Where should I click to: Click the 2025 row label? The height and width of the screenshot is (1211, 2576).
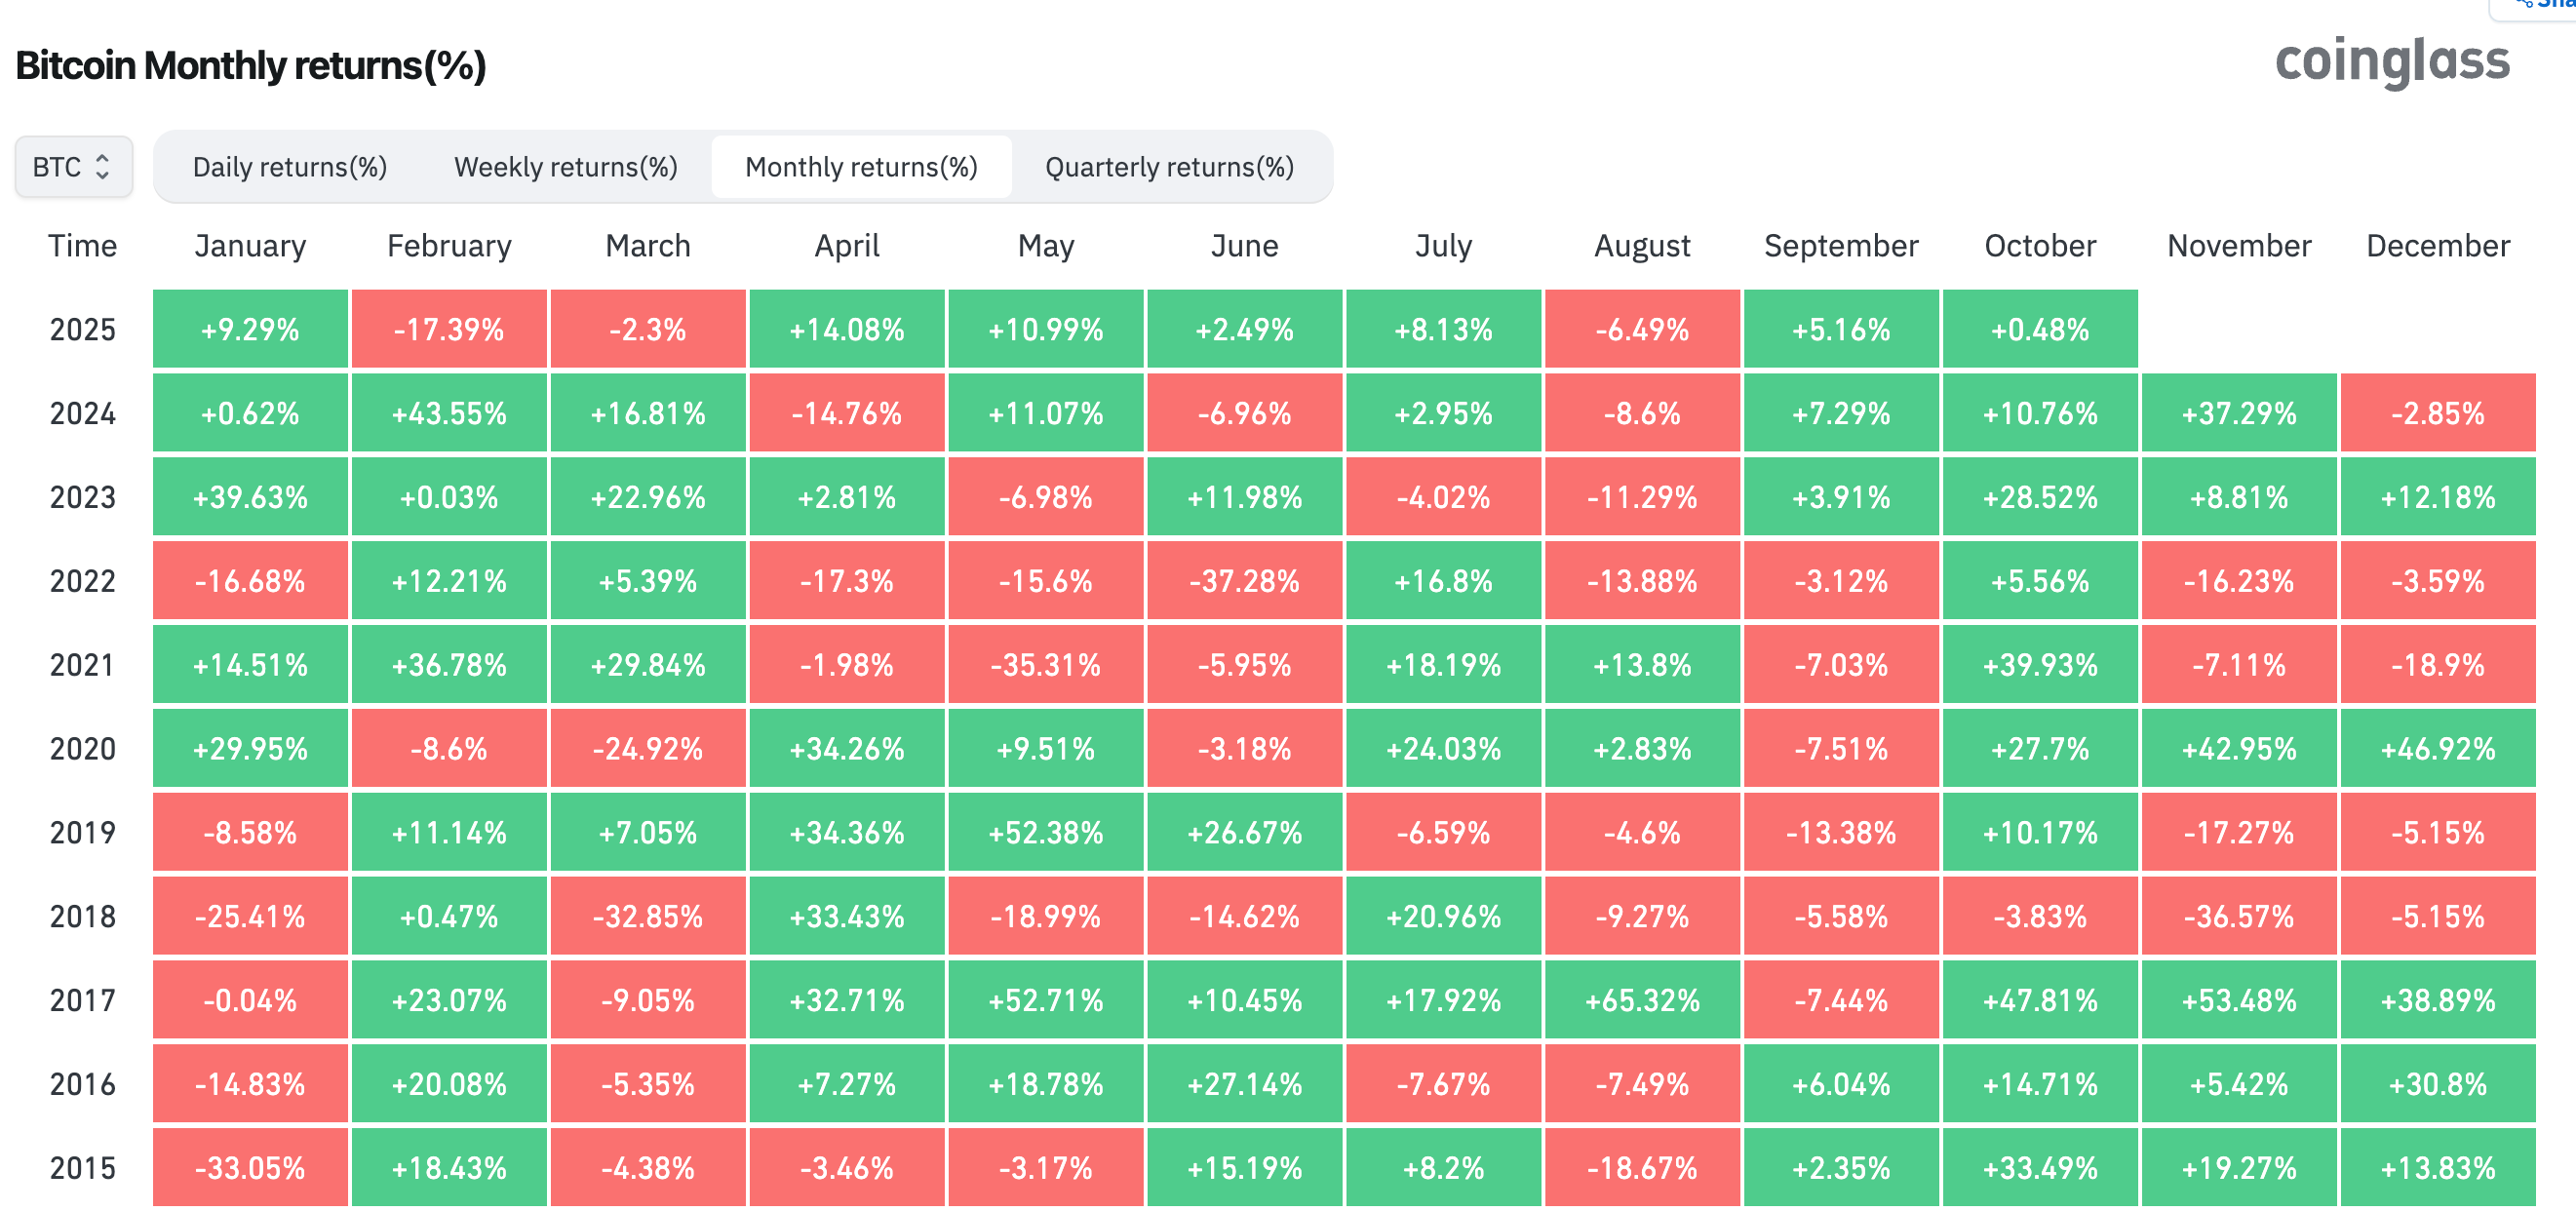pyautogui.click(x=83, y=329)
